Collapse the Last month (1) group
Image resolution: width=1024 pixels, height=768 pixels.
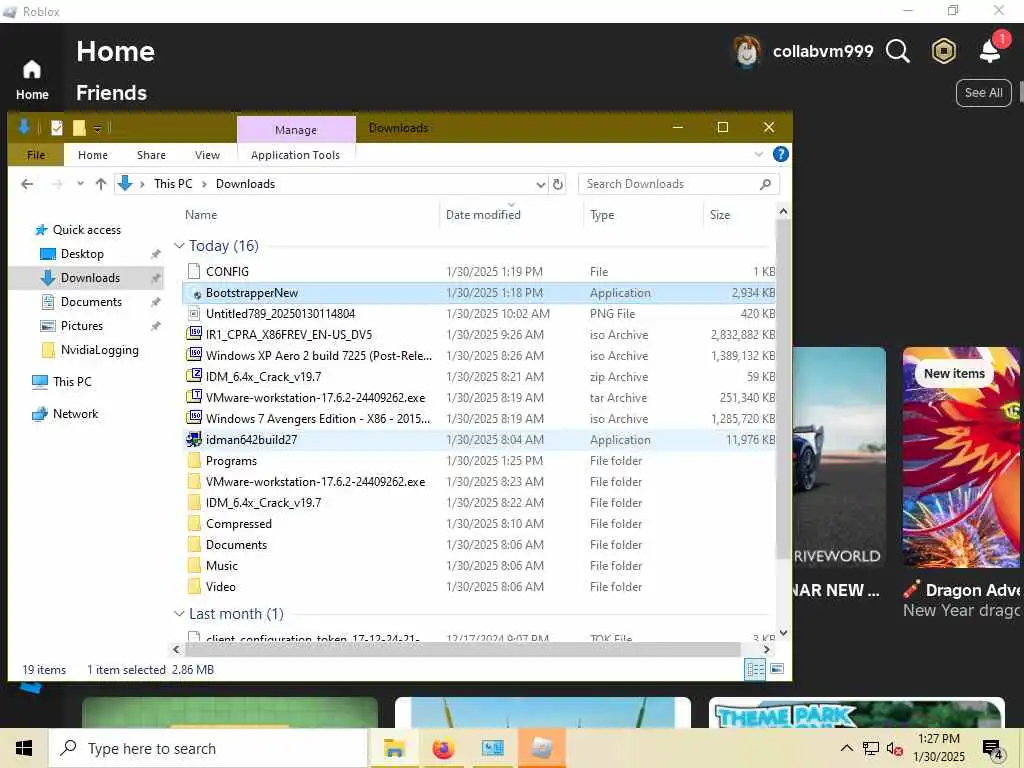(179, 614)
